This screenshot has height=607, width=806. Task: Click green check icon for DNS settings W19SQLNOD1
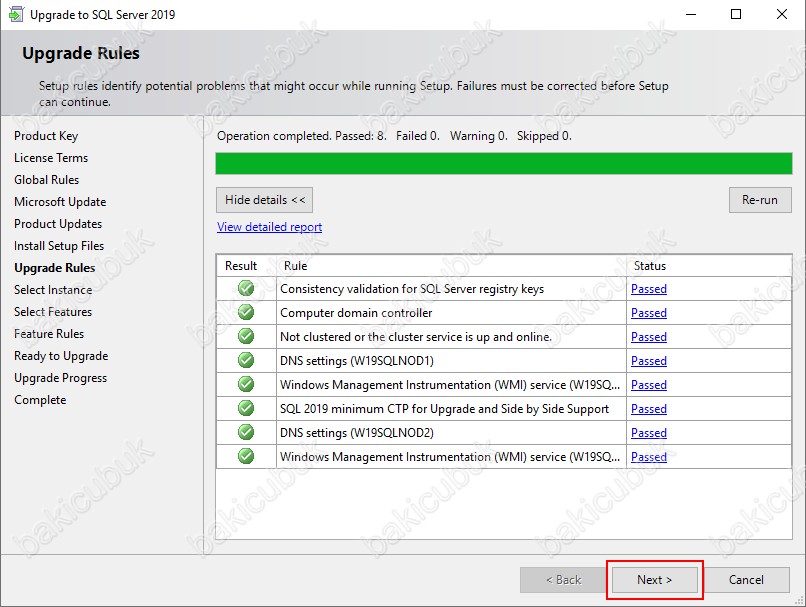pyautogui.click(x=246, y=360)
